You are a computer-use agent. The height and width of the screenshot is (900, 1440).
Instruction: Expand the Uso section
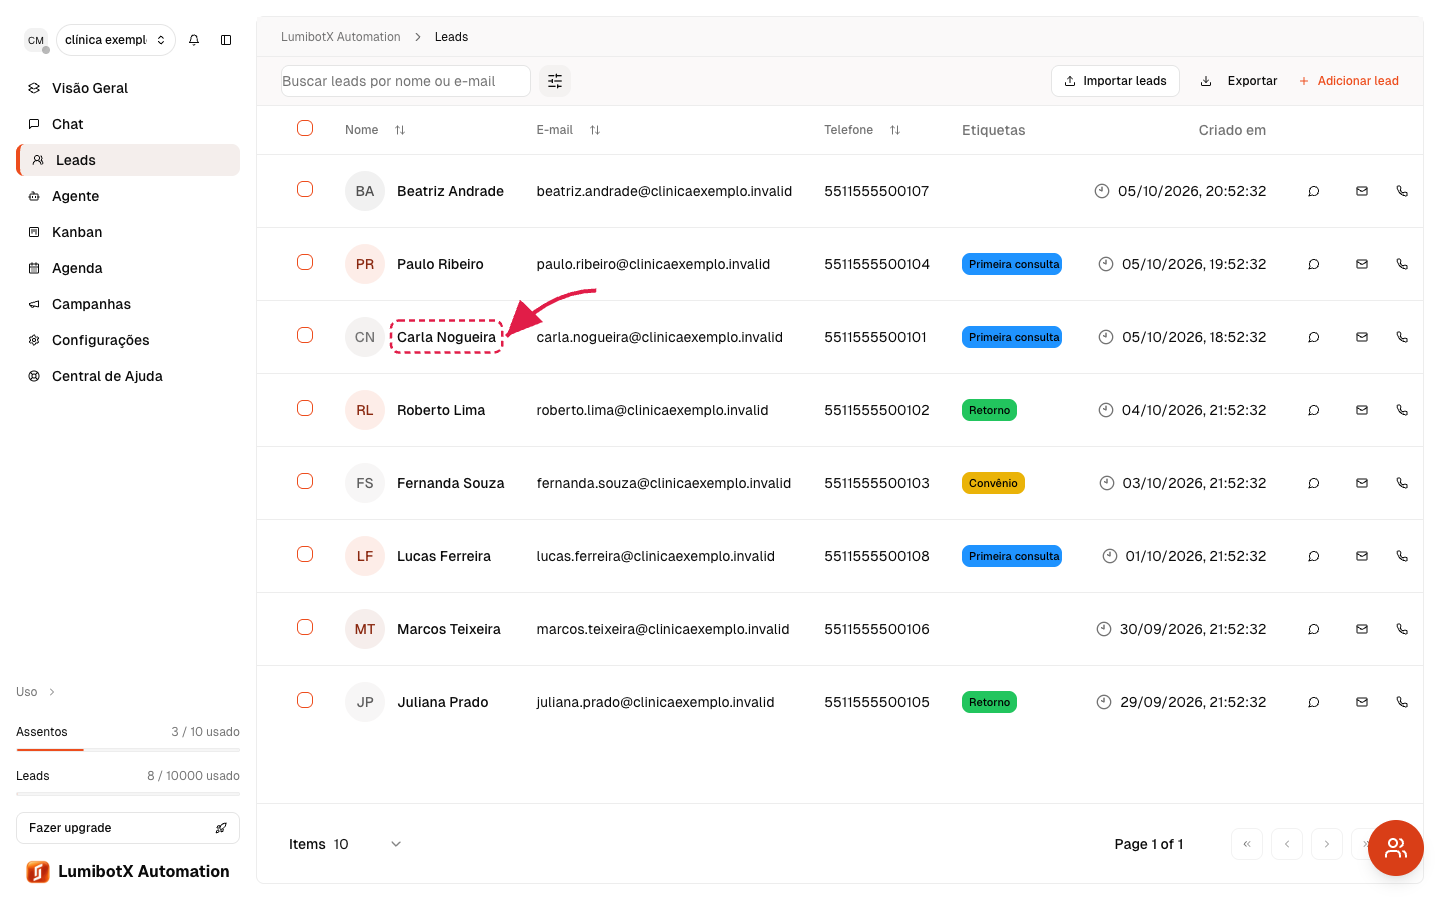click(x=36, y=692)
